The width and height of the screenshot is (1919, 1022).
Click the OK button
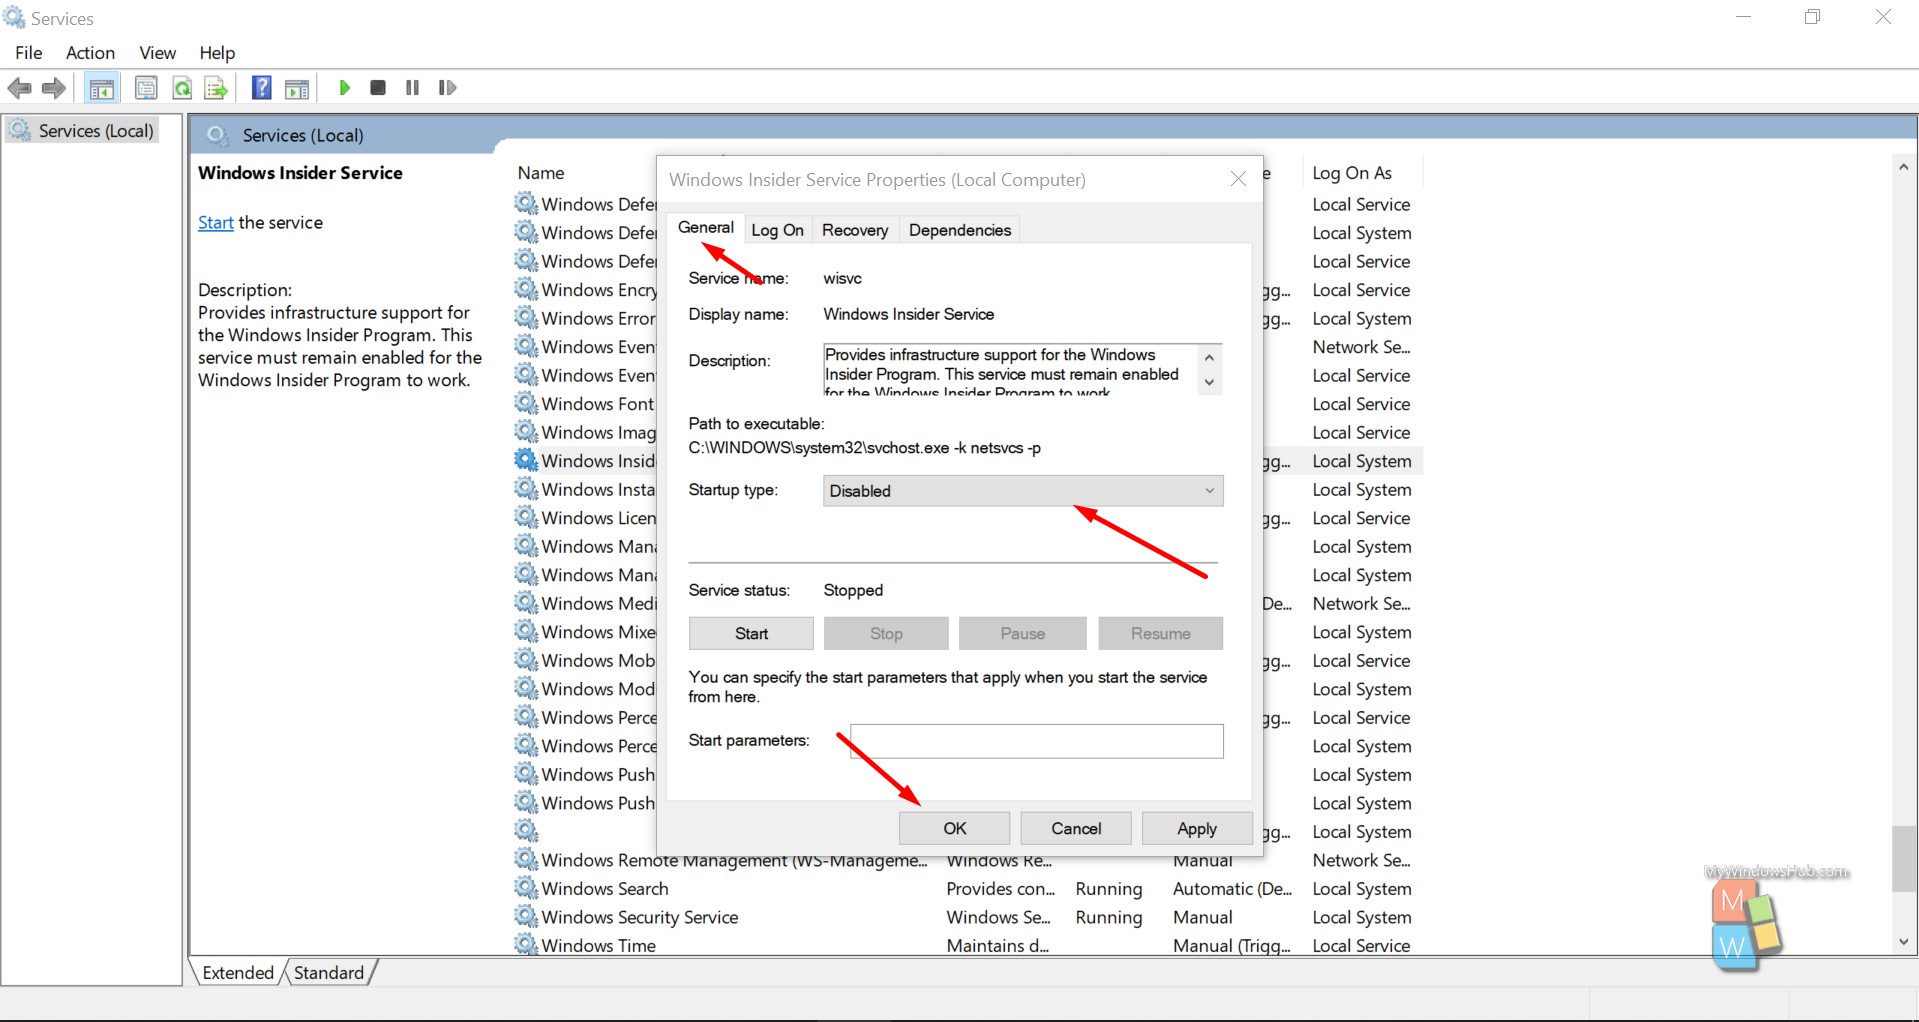[x=954, y=829]
